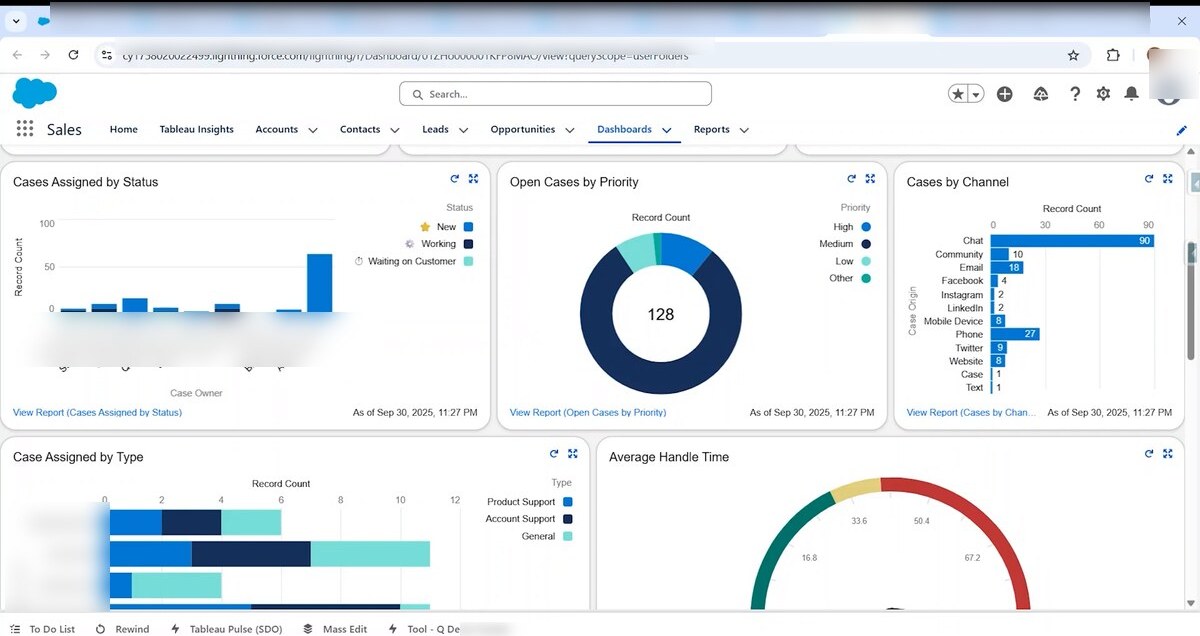Open View Report (Cases Assigned by Status) link
The width and height of the screenshot is (1200, 636).
pyautogui.click(x=97, y=412)
